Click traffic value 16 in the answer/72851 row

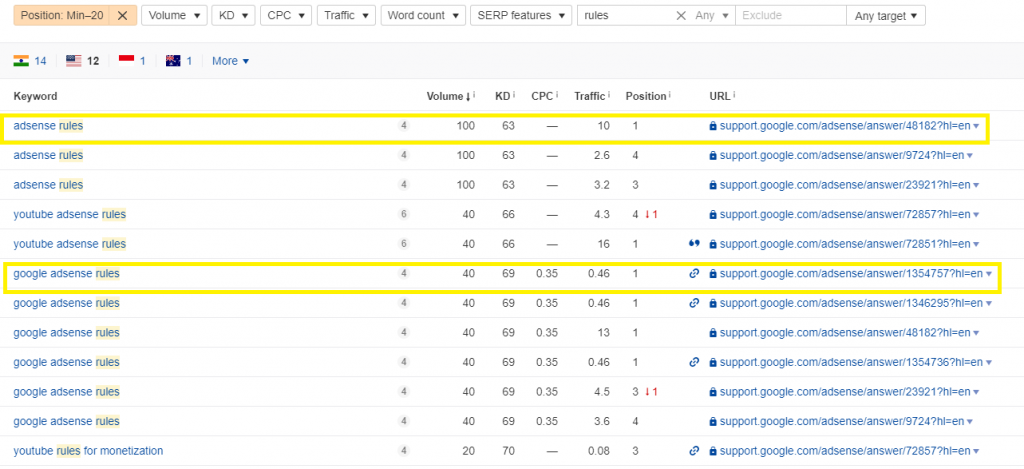pyautogui.click(x=604, y=244)
